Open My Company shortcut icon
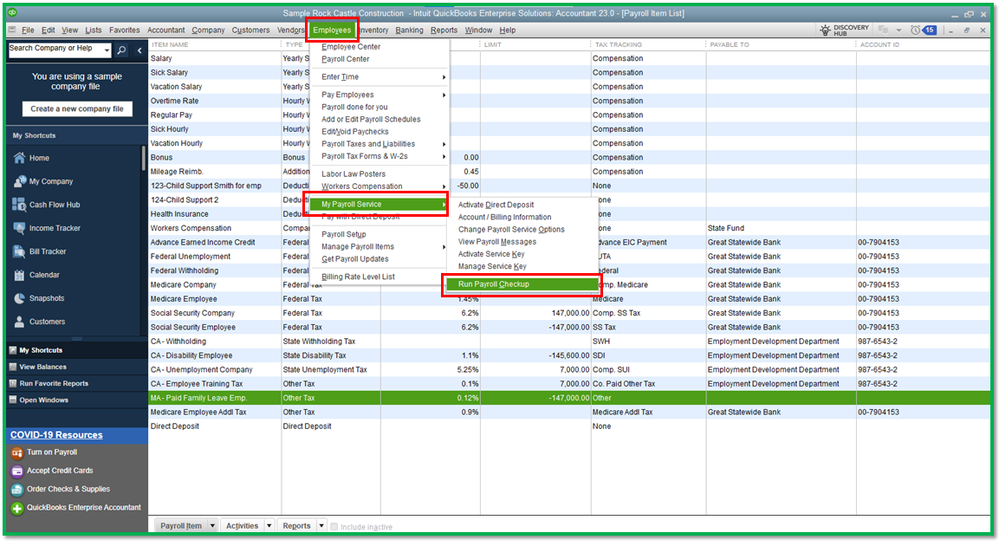Screen dimensions: 999x541 tap(19, 182)
